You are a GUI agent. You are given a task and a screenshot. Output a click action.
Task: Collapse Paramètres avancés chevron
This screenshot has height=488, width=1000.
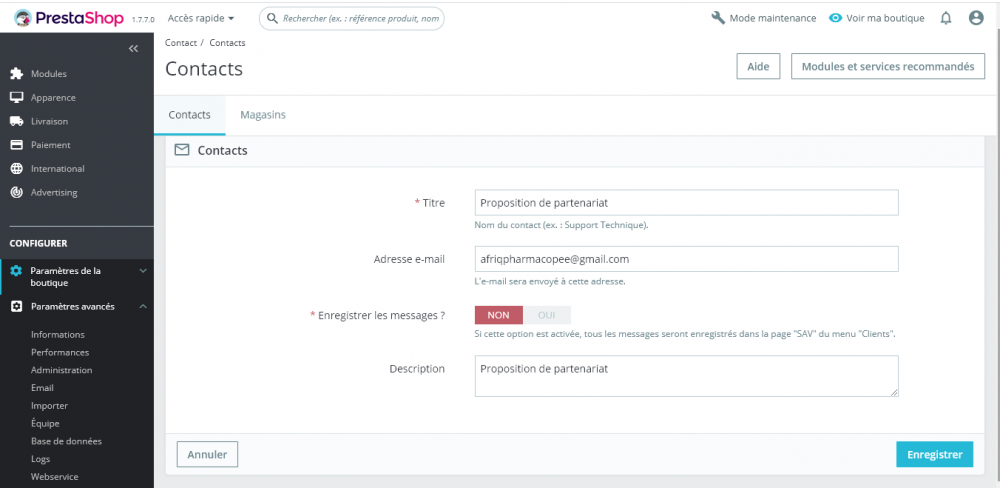tap(143, 306)
